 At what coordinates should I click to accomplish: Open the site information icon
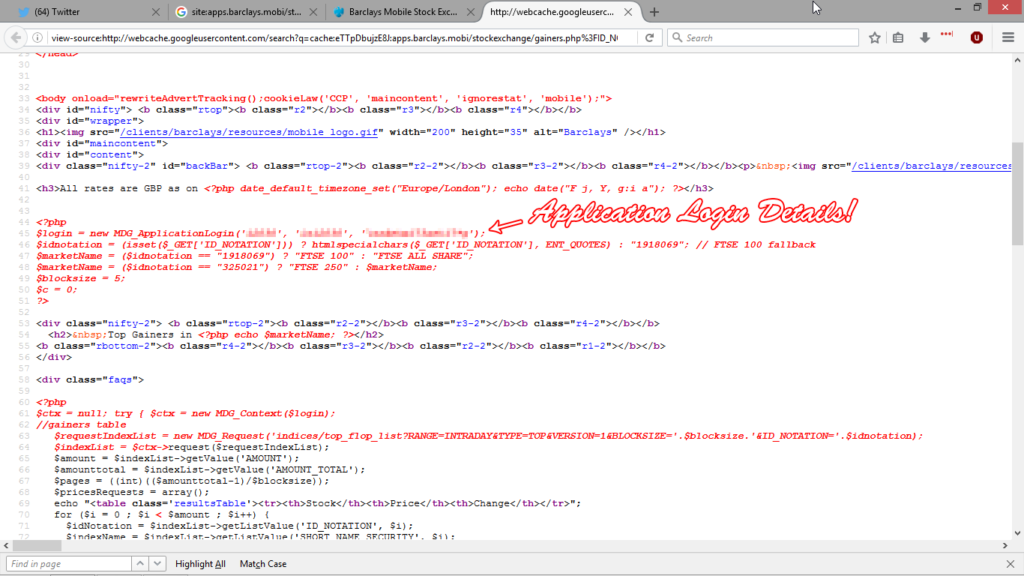pyautogui.click(x=37, y=38)
